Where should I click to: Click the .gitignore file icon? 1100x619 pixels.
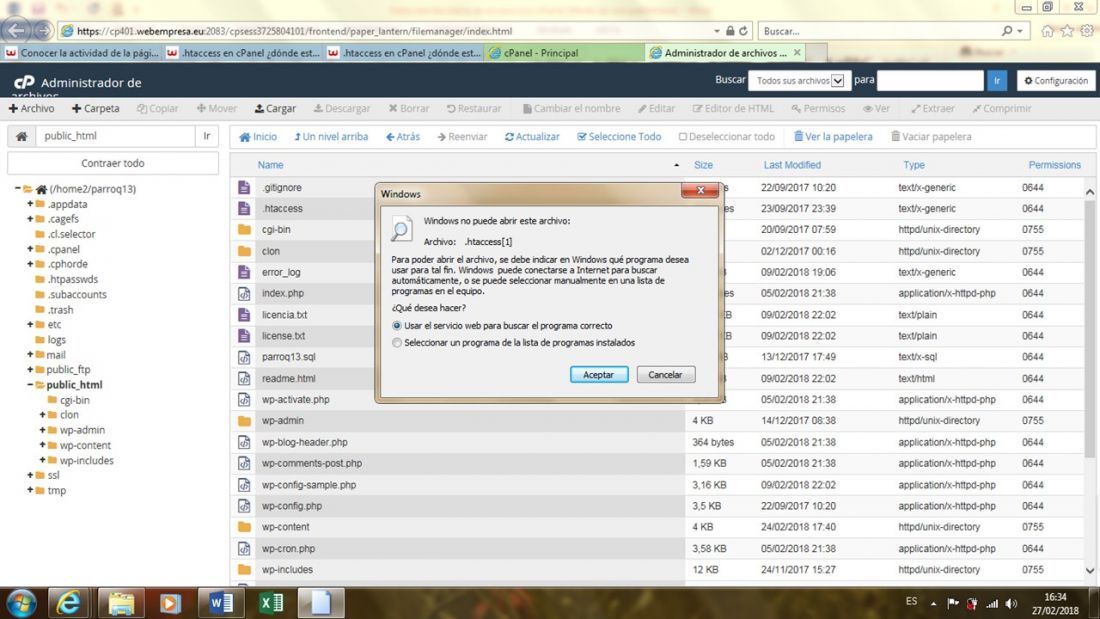244,187
